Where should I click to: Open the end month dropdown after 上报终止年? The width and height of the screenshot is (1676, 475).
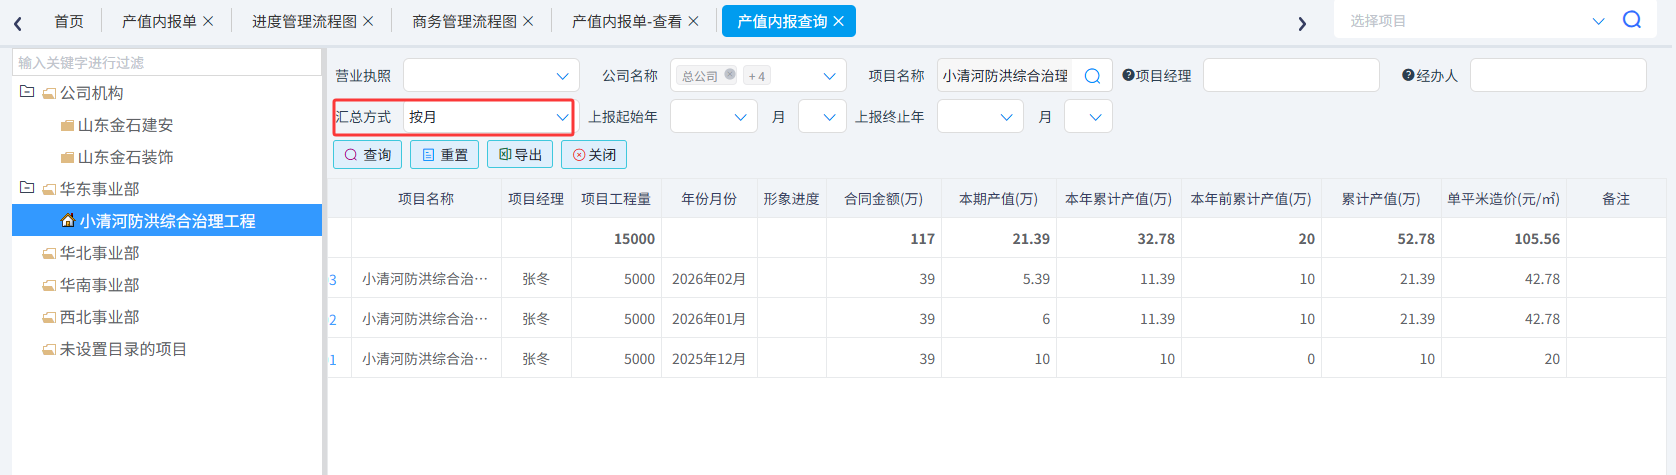(1088, 117)
